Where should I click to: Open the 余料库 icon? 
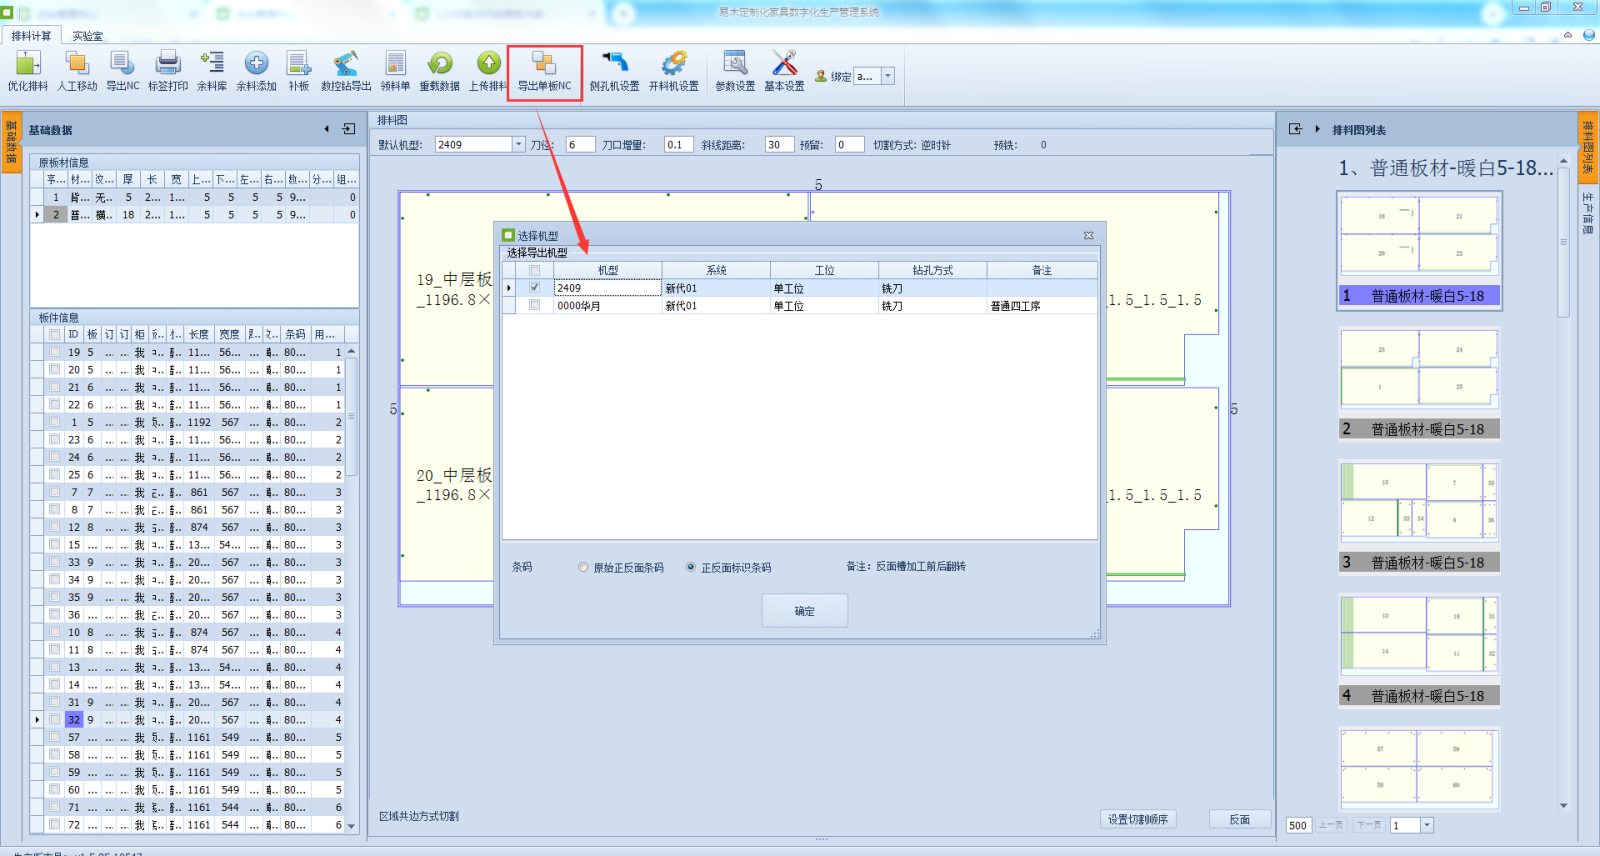(x=211, y=66)
